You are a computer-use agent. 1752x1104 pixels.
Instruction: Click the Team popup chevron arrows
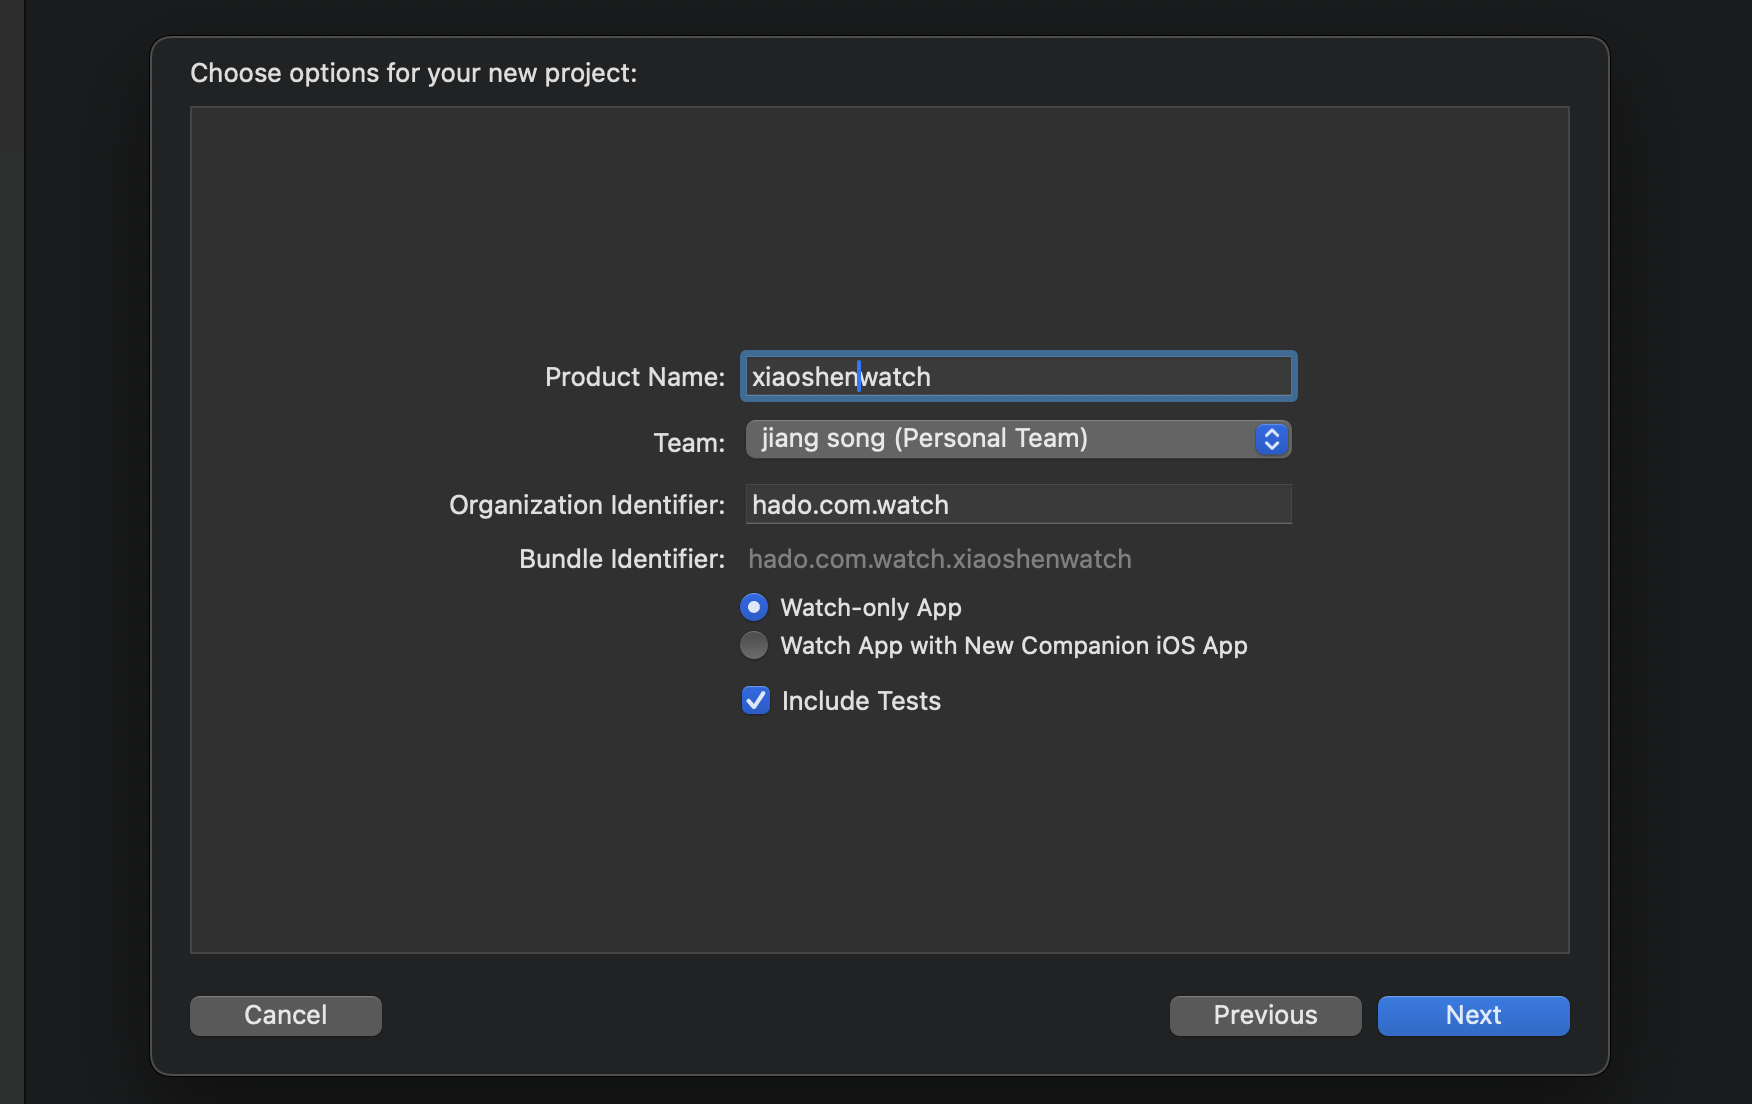point(1271,439)
